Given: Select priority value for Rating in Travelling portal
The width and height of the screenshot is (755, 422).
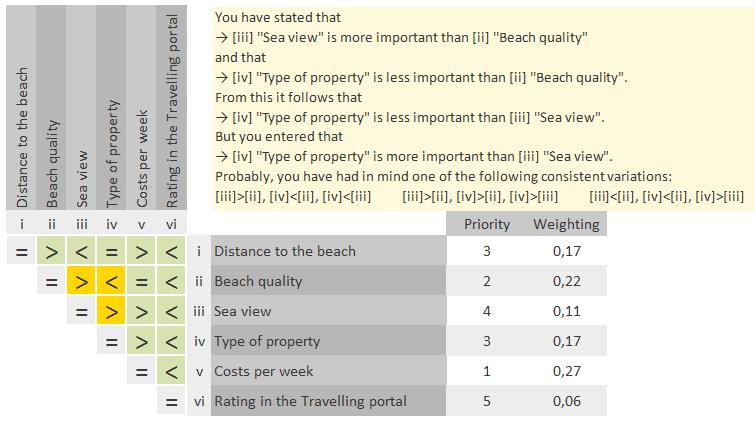Looking at the screenshot, I should click(487, 401).
